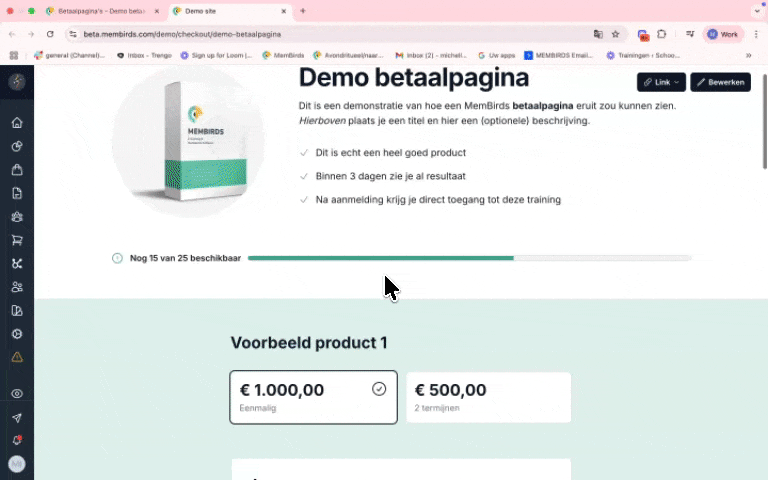Open the shopping bag products icon

pos(17,169)
